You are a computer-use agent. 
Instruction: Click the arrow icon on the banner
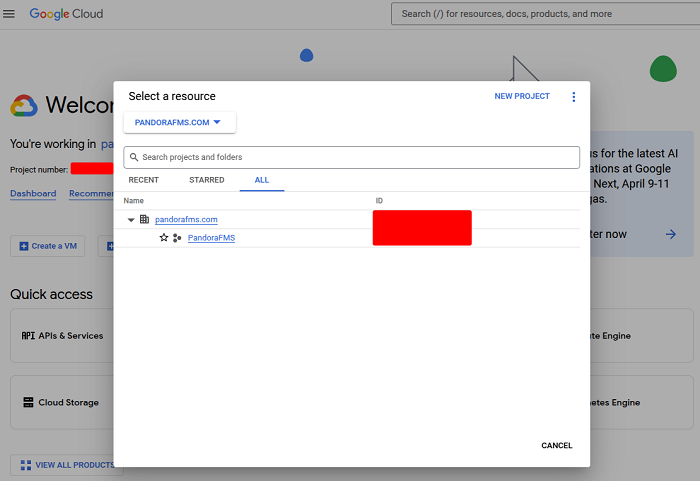point(670,234)
